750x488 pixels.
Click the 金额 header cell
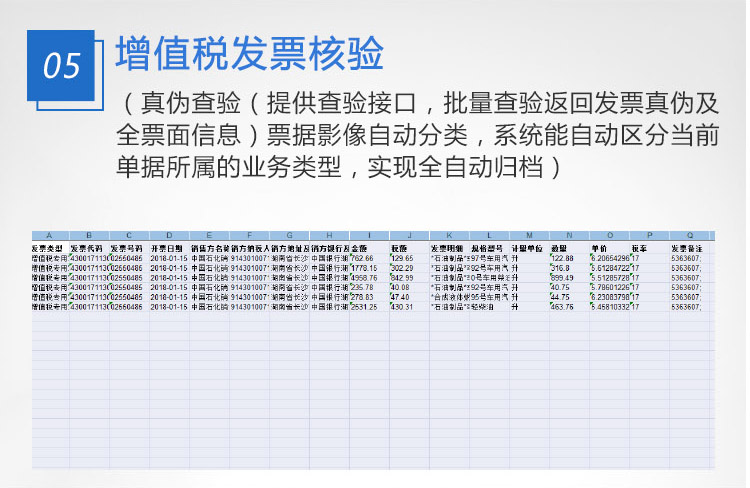click(x=369, y=247)
